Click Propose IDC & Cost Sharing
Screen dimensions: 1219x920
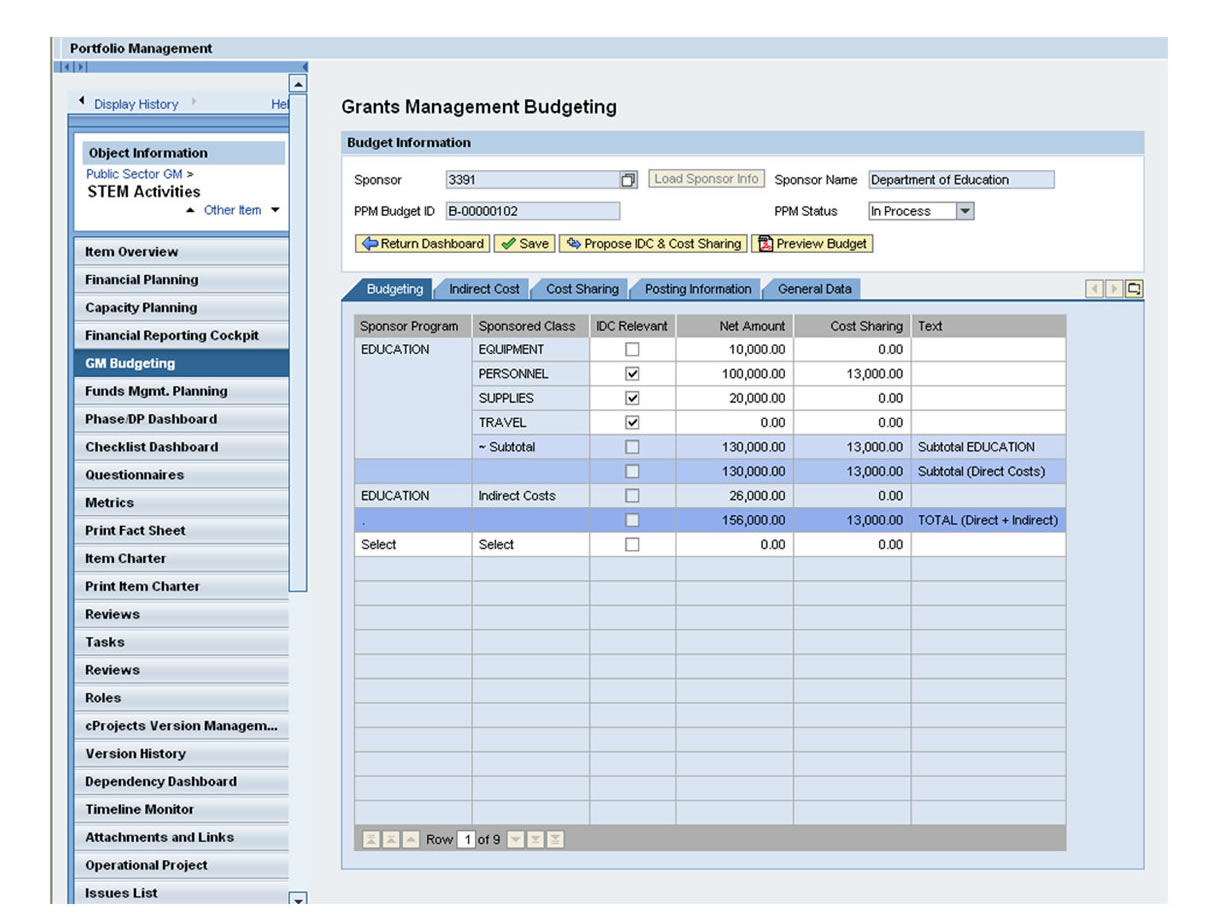654,244
